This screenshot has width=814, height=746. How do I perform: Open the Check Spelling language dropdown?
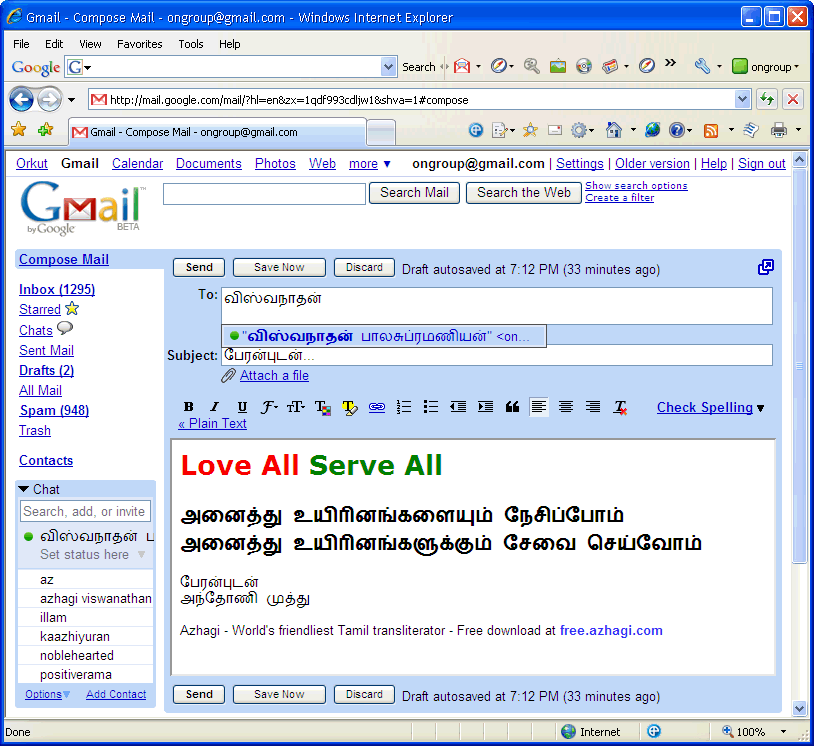[761, 409]
